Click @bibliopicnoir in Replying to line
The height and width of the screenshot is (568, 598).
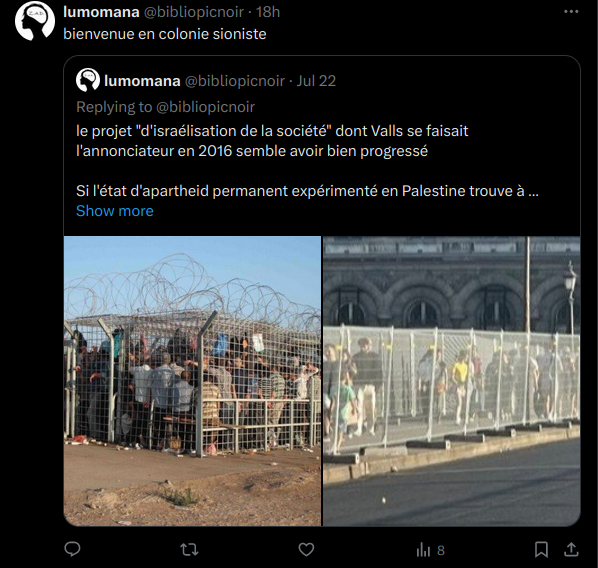(206, 107)
